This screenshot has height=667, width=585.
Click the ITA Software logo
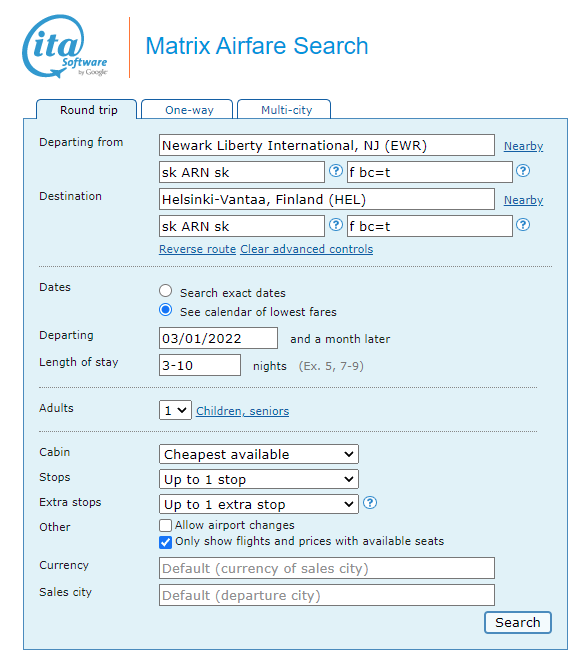click(65, 46)
